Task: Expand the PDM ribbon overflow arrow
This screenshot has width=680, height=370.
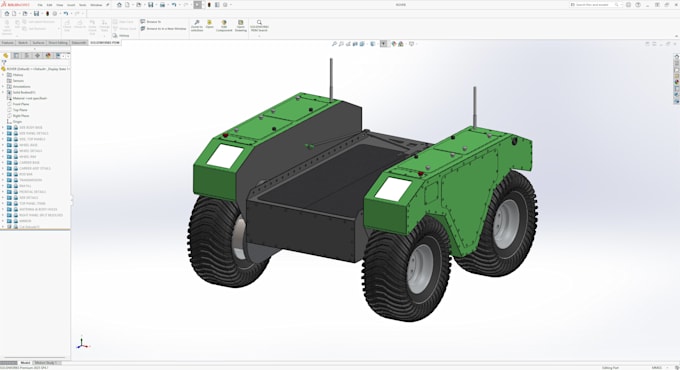Action: point(259,36)
